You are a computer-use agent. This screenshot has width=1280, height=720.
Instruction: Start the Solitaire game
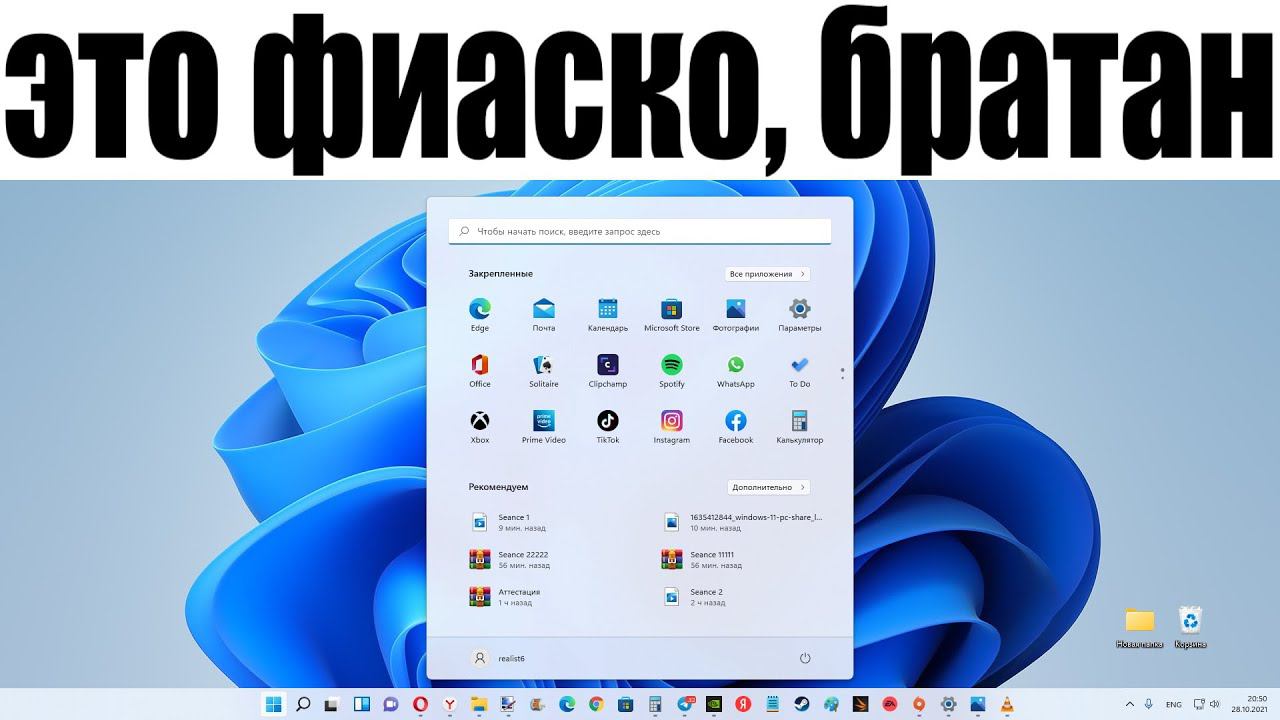[544, 370]
